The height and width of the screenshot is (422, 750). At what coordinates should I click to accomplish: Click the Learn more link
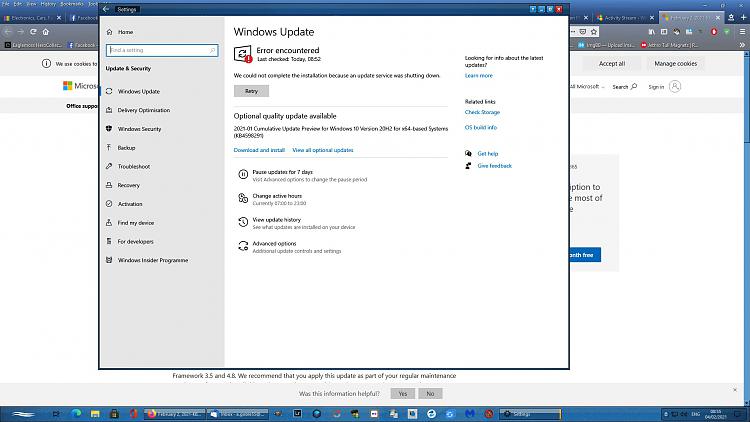478,76
